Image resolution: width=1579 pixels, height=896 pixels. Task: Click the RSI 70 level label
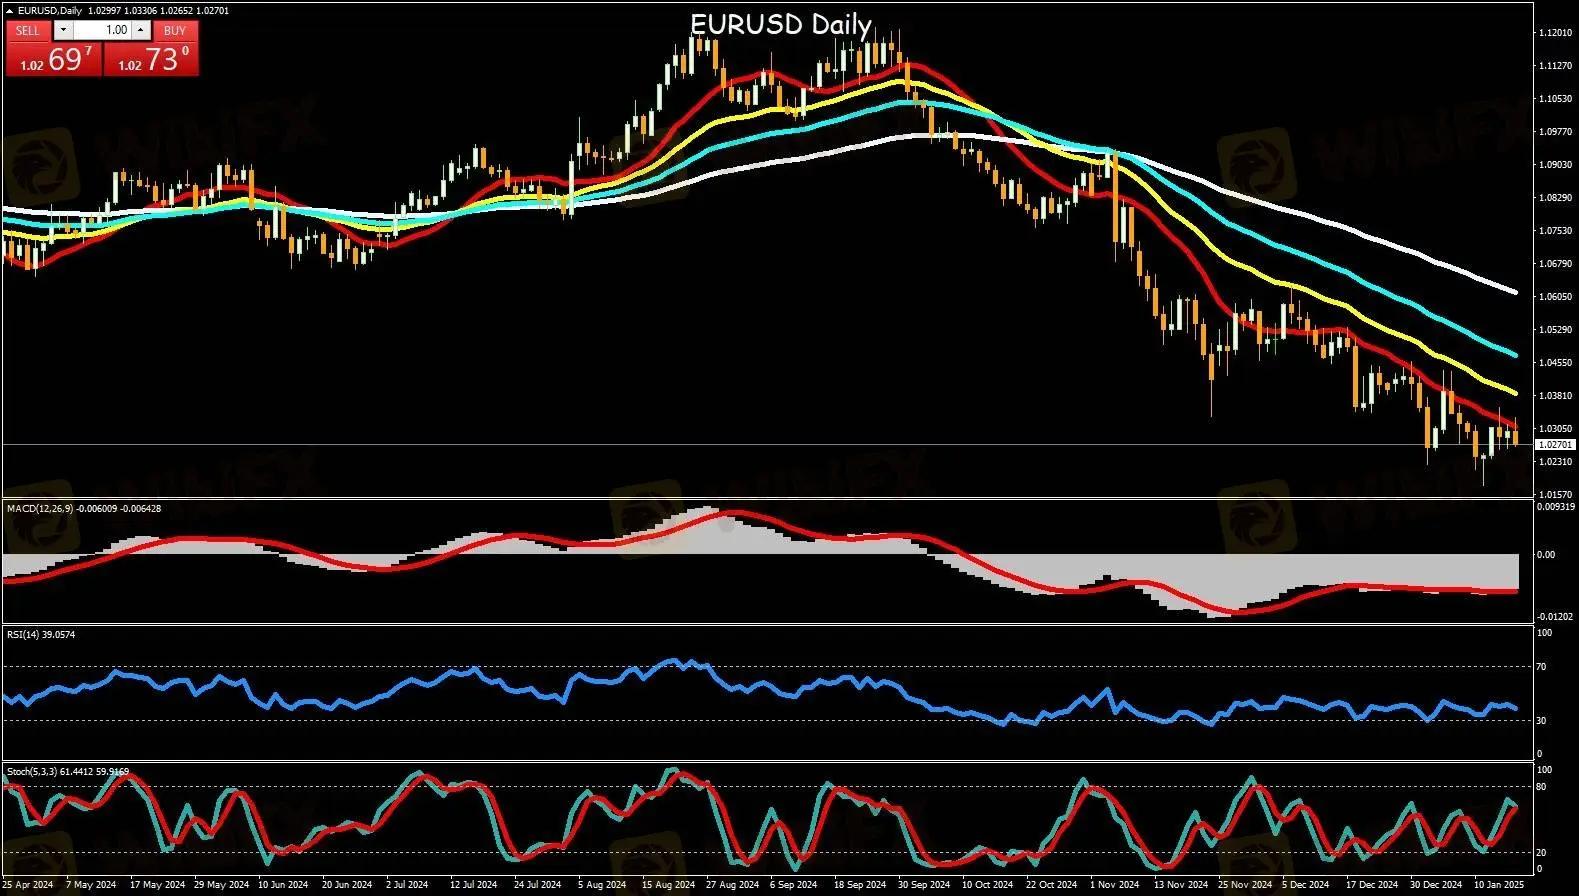click(1542, 666)
